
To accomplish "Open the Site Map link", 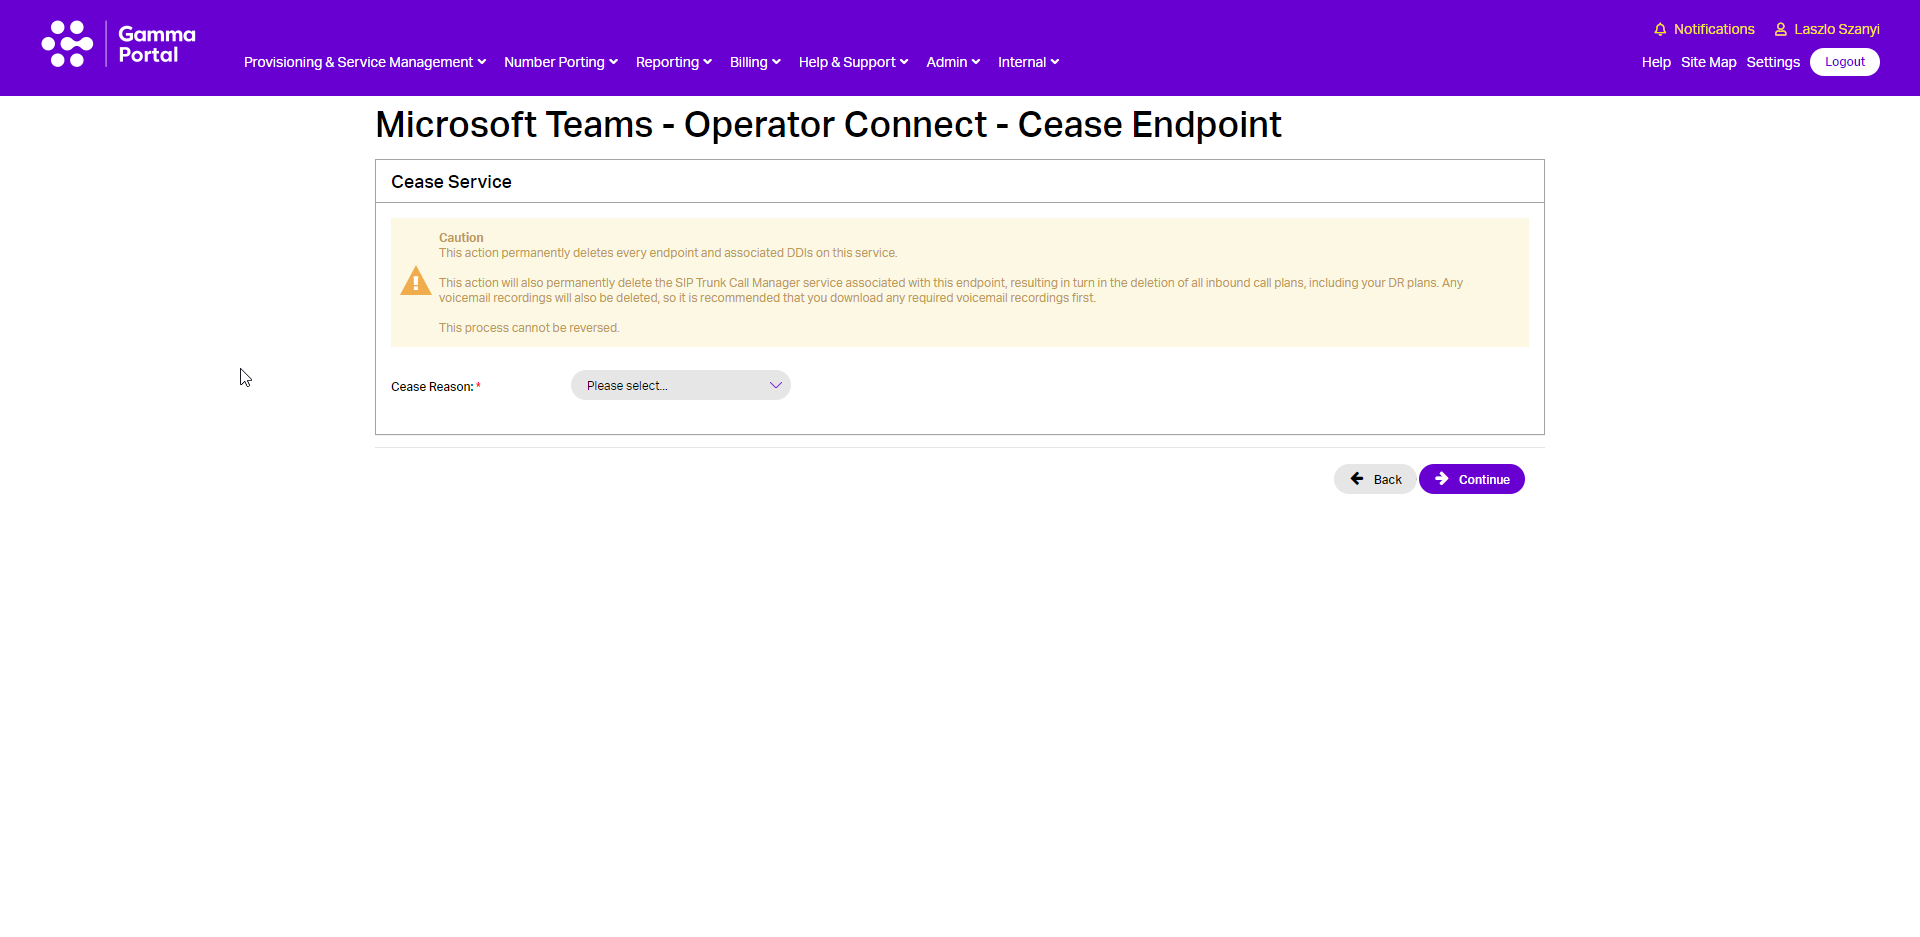I will 1708,62.
